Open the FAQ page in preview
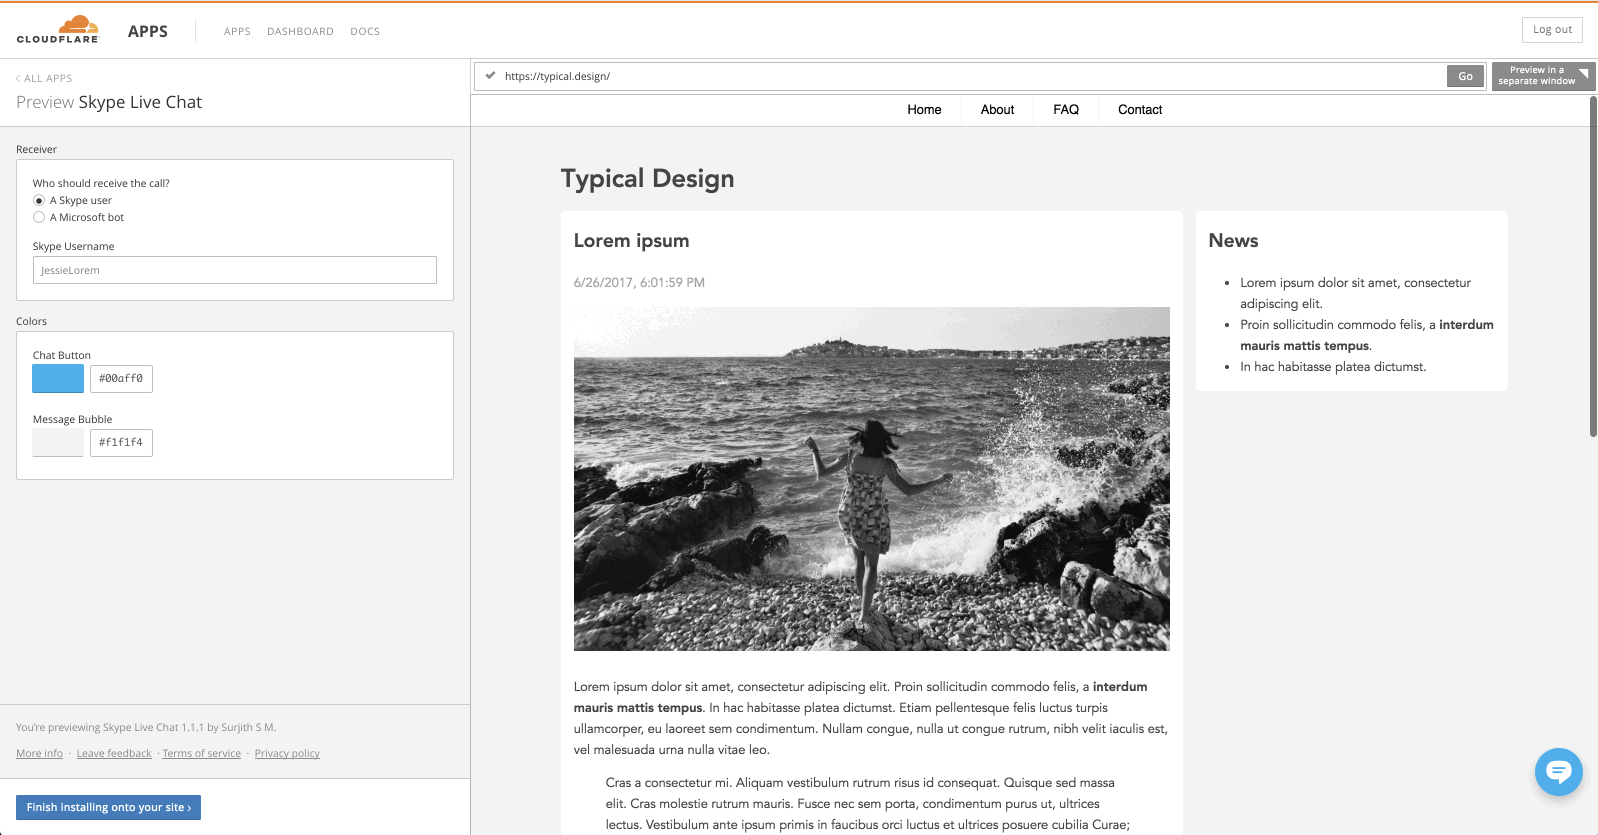 point(1065,110)
